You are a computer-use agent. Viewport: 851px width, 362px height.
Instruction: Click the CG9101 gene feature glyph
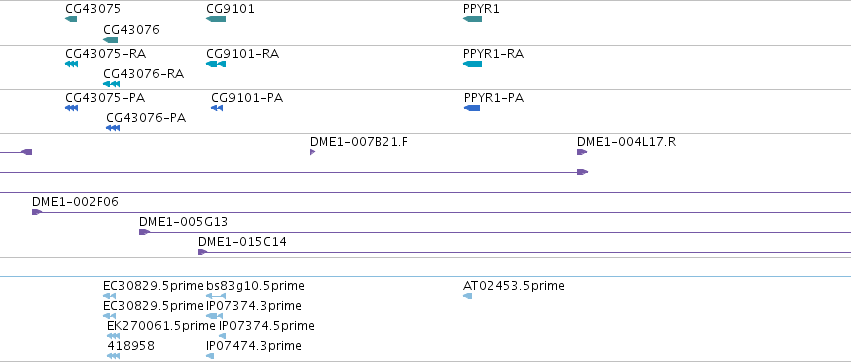click(x=216, y=20)
